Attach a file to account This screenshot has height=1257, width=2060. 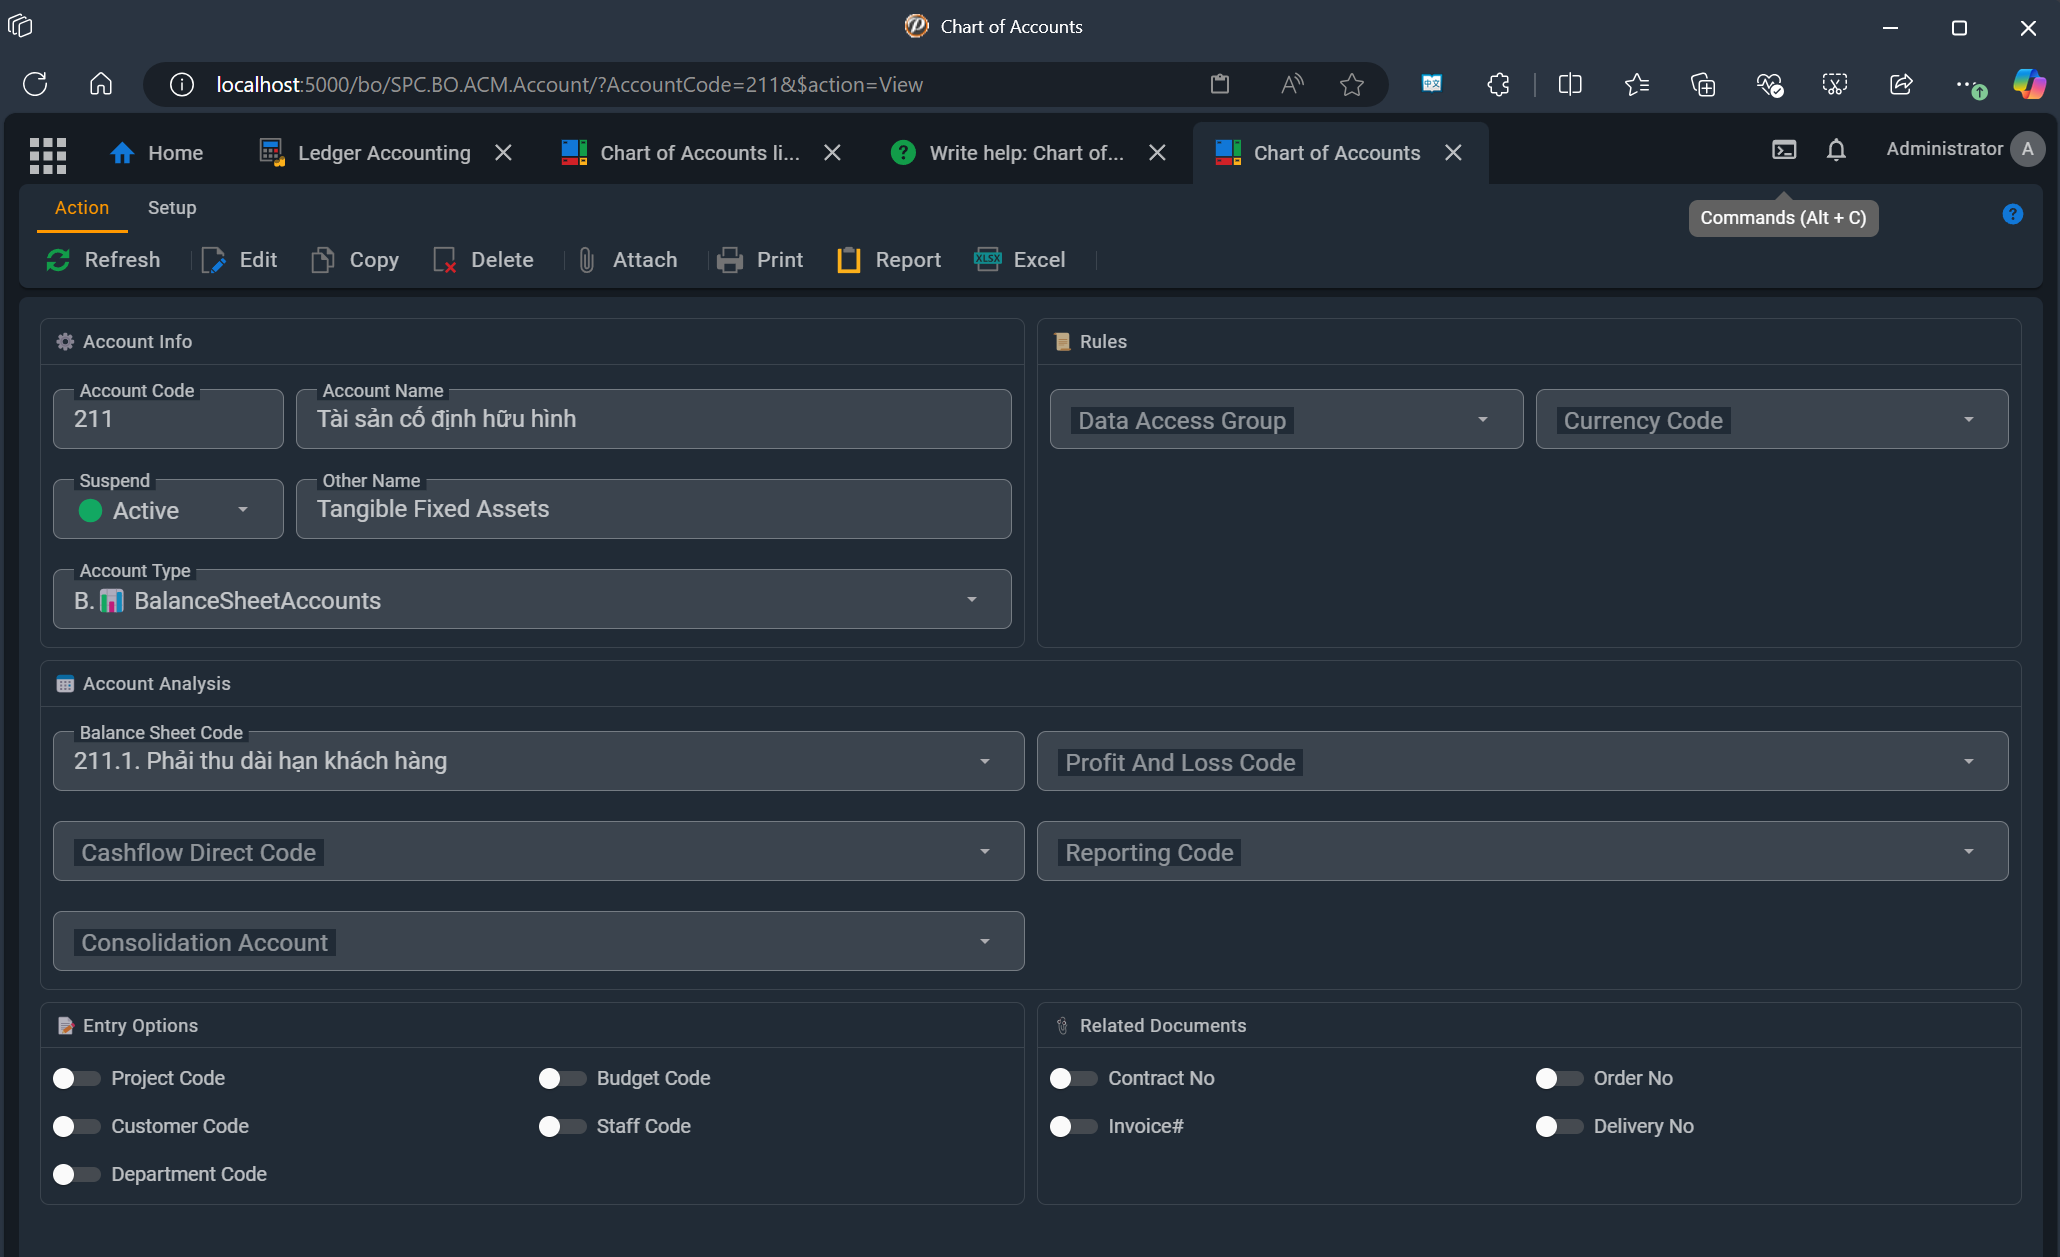coord(628,260)
